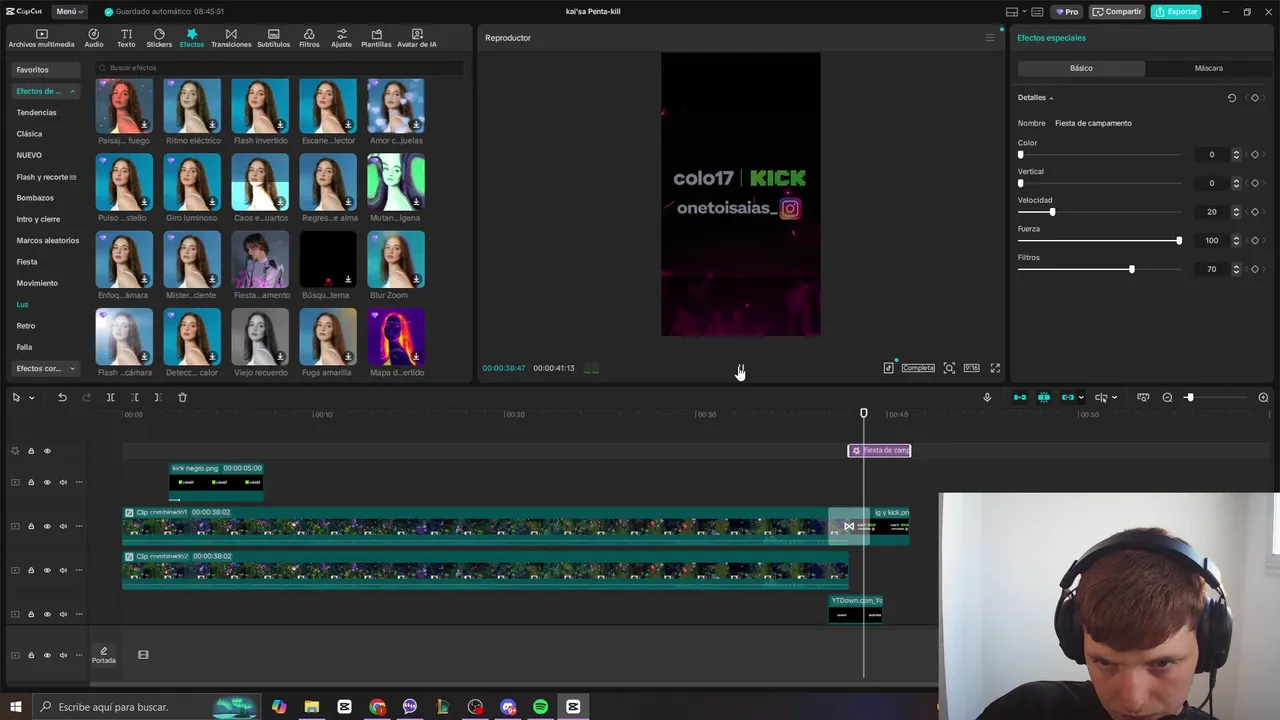Open the Transiciones tab

tap(231, 38)
